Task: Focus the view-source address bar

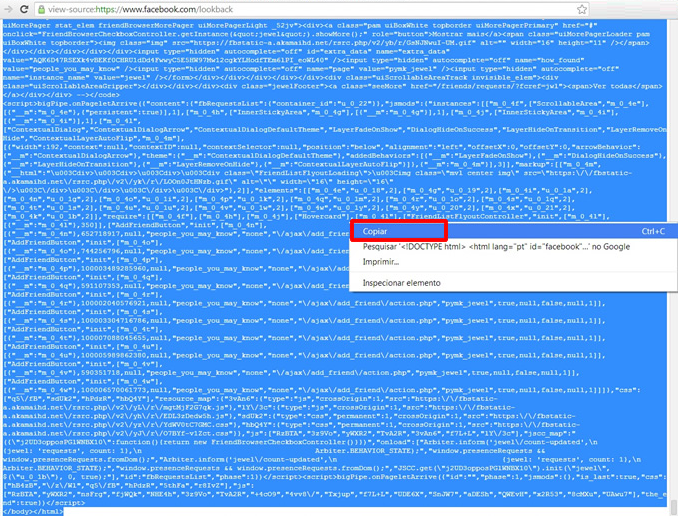Action: 300,8
